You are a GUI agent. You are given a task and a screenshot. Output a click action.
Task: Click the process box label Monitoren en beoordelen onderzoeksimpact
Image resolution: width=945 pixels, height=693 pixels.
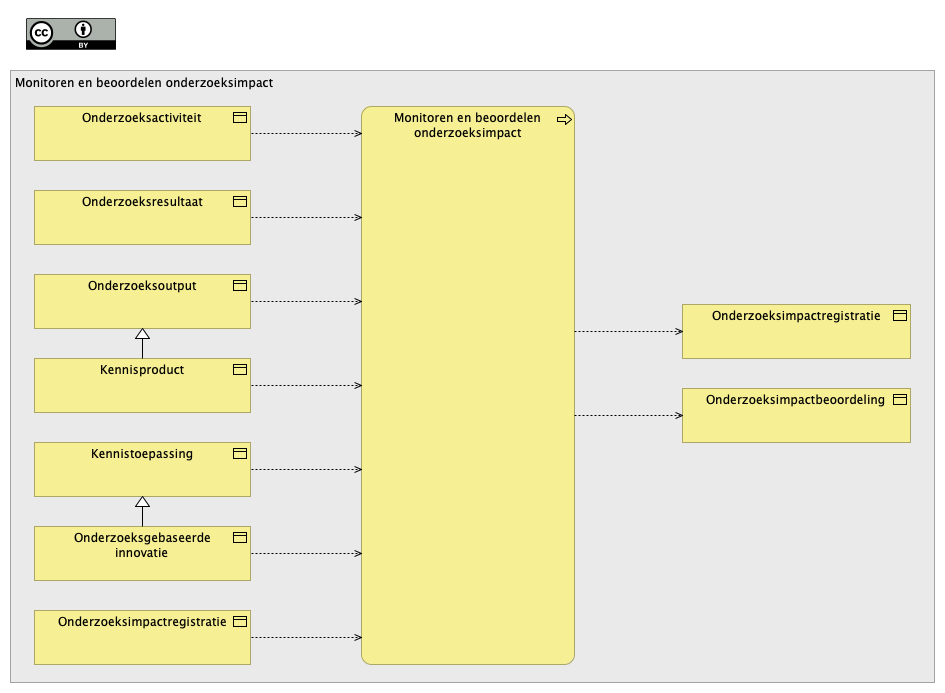pos(468,125)
